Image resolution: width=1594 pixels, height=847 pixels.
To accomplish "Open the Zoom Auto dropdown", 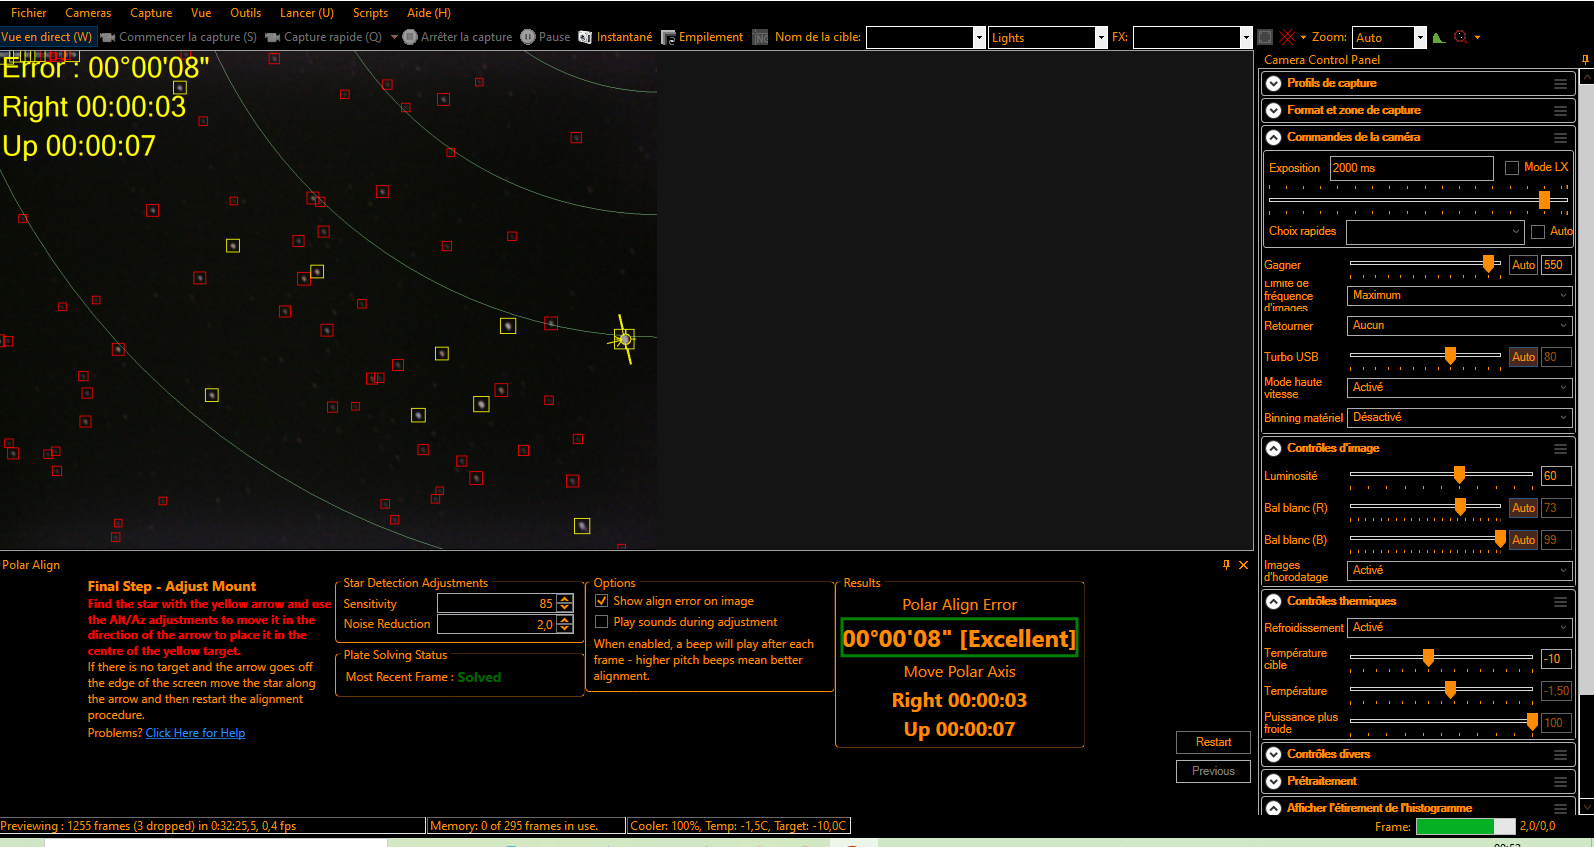I will coord(1419,37).
